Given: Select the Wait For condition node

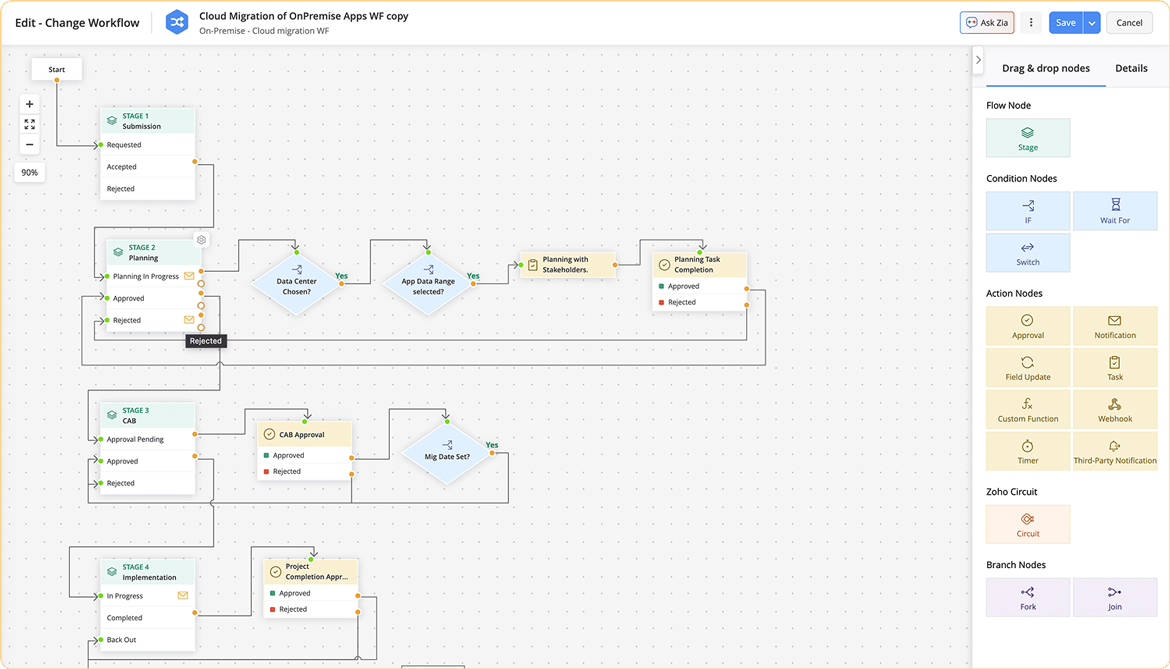Looking at the screenshot, I should click(x=1115, y=210).
